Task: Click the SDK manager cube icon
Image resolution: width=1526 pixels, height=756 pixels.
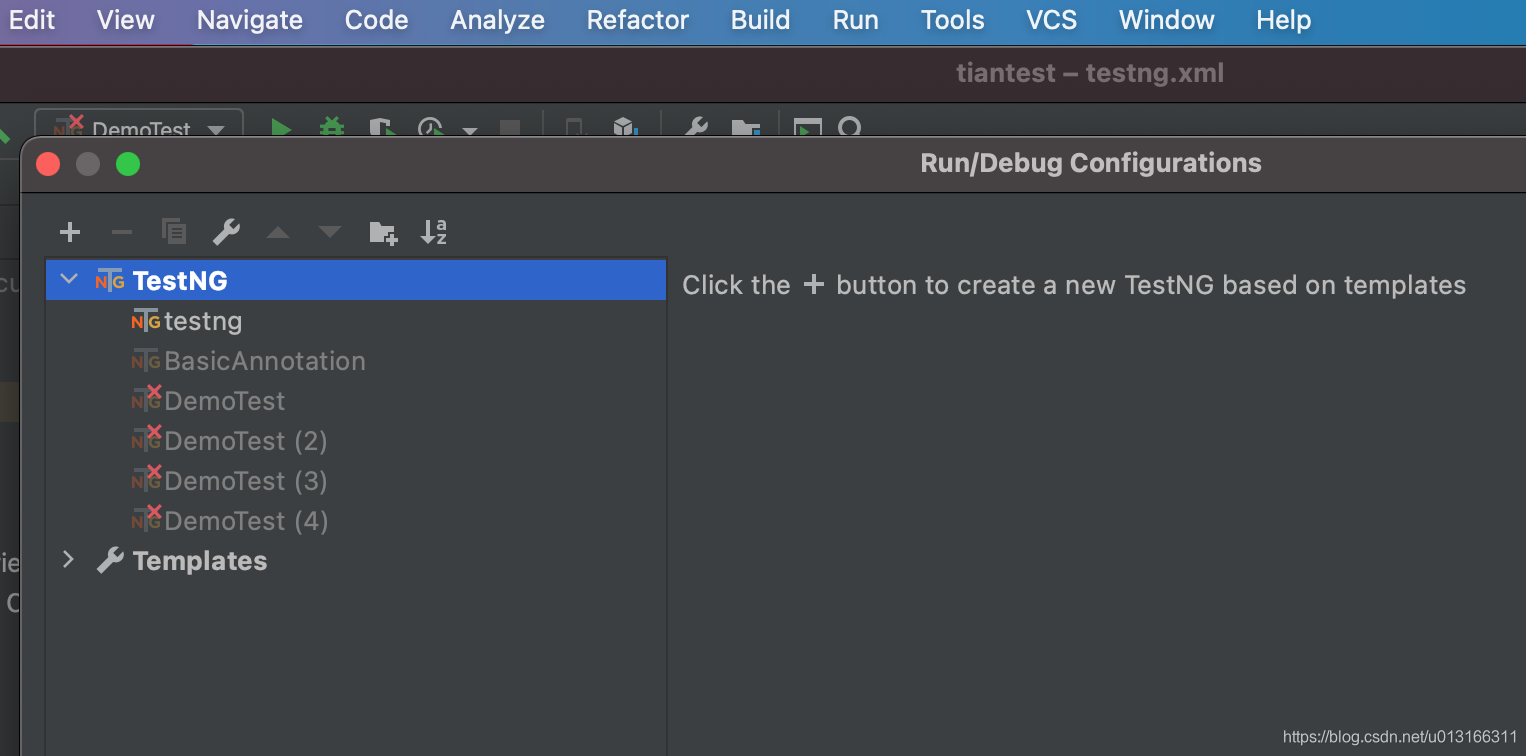Action: (625, 128)
